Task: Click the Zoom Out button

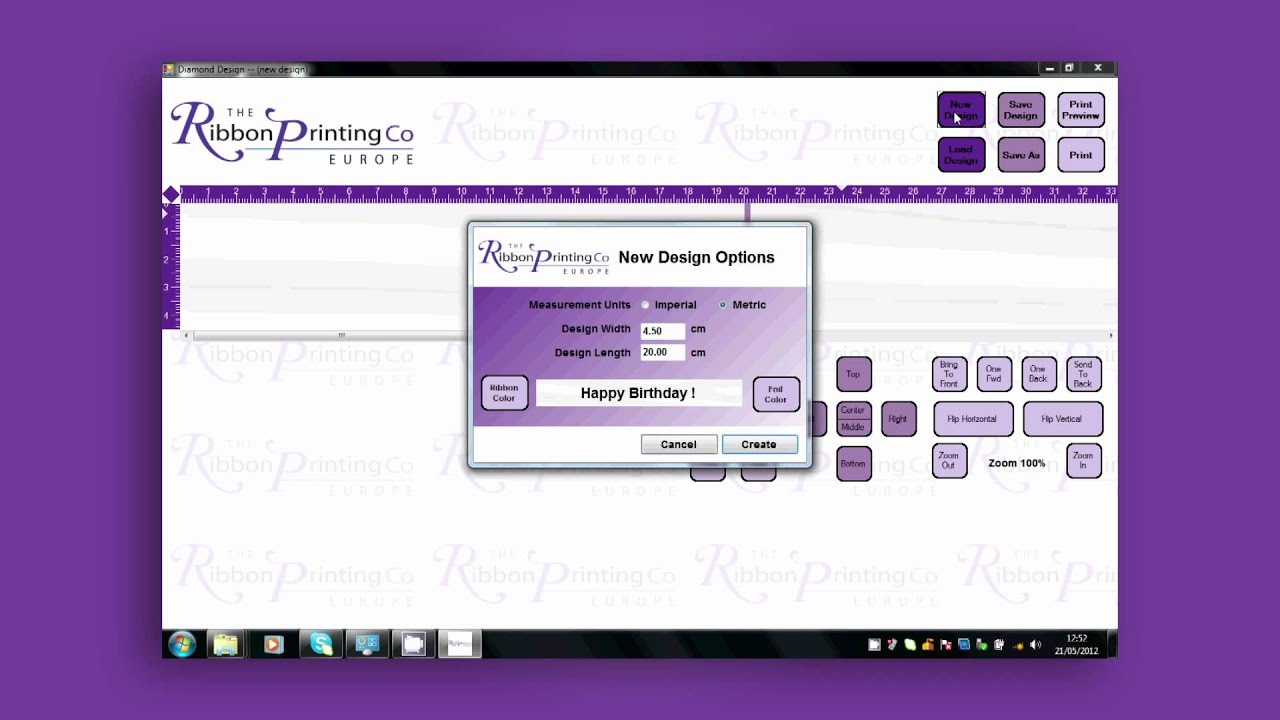Action: pyautogui.click(x=949, y=461)
